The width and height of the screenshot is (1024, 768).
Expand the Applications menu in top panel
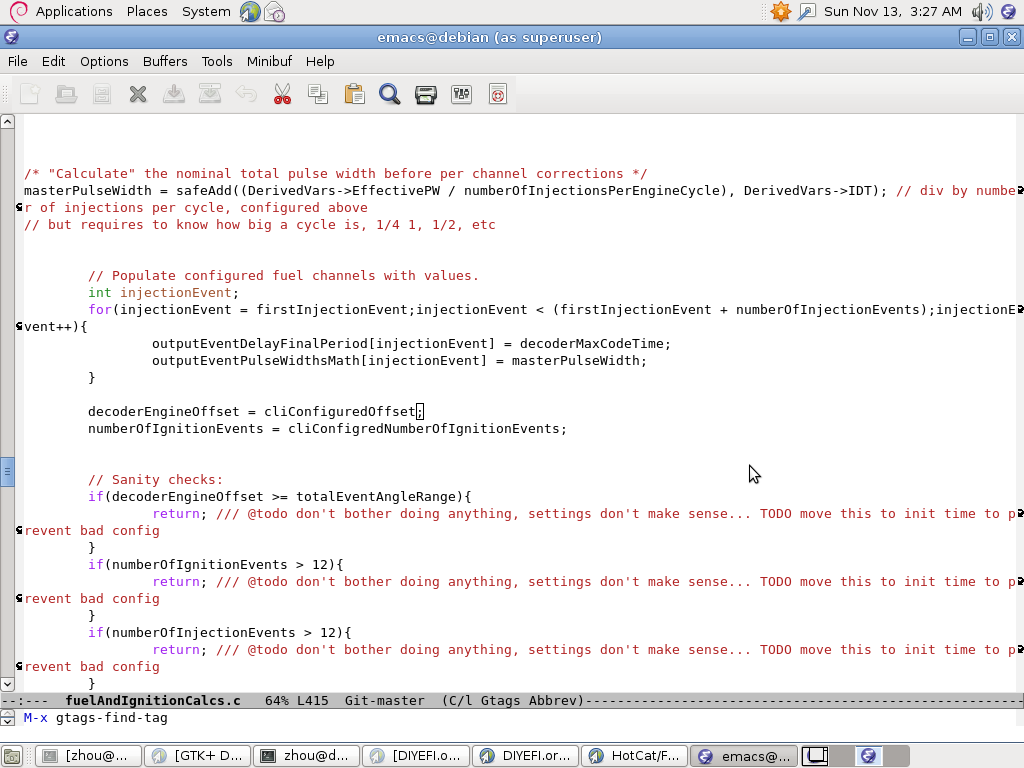[x=73, y=11]
